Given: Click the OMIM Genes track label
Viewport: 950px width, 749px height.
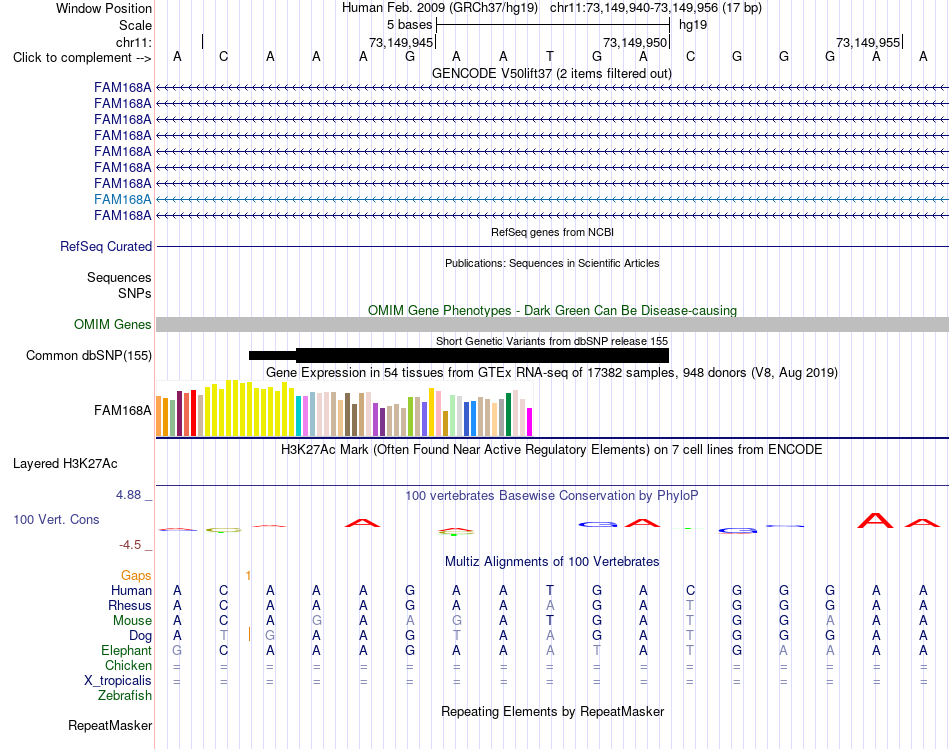Looking at the screenshot, I should click(113, 324).
